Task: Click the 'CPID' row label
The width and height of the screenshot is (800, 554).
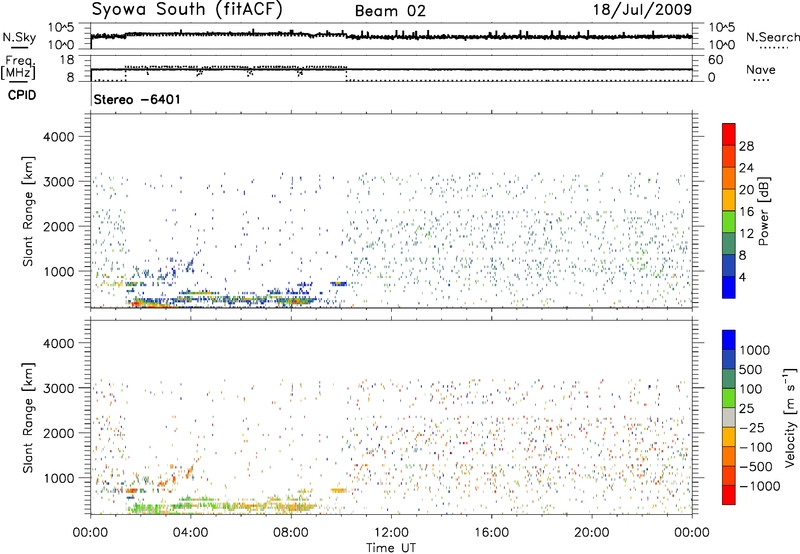Action: click(22, 95)
